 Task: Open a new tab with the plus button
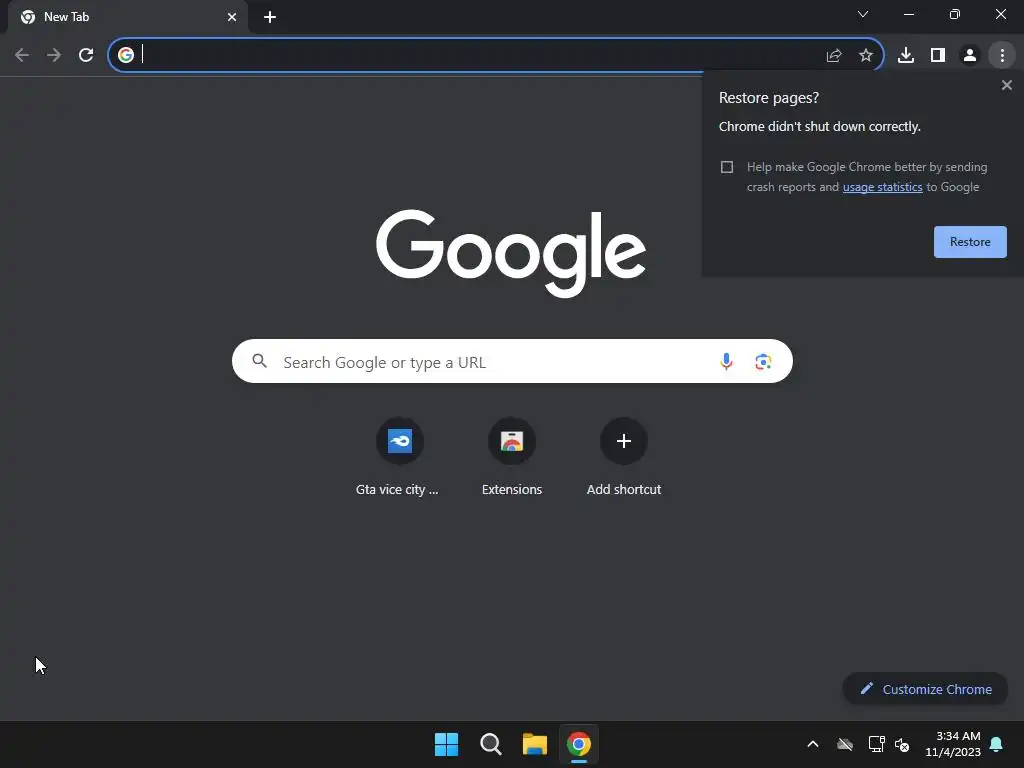[x=270, y=17]
